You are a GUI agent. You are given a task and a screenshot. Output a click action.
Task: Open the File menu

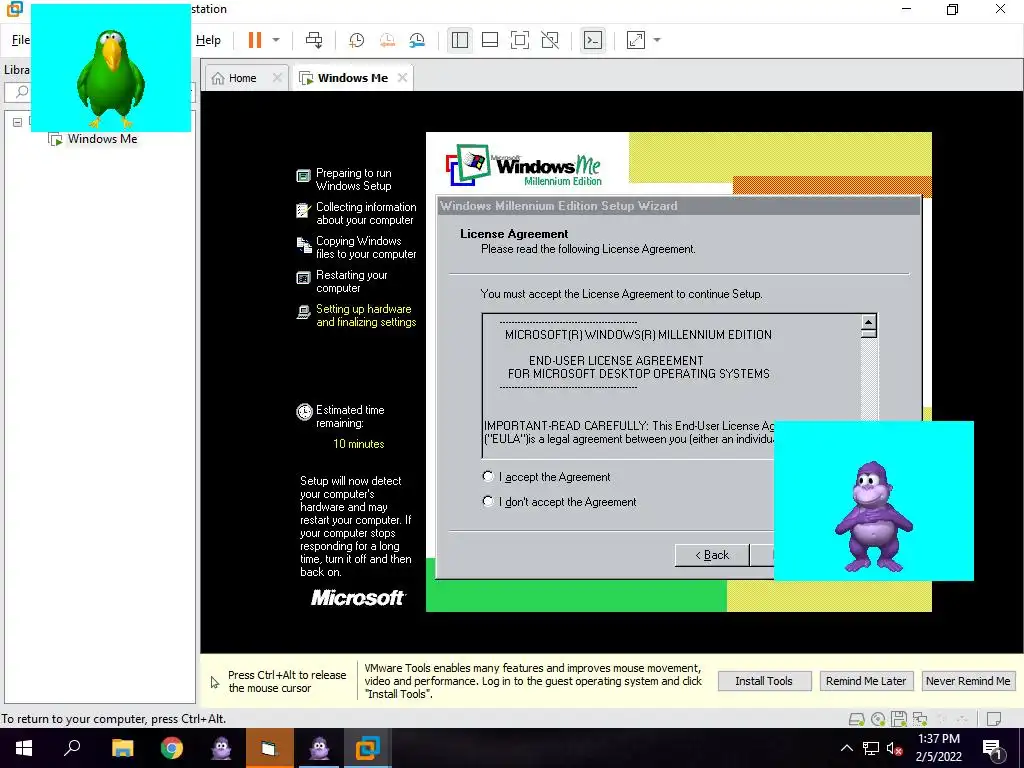pyautogui.click(x=20, y=40)
